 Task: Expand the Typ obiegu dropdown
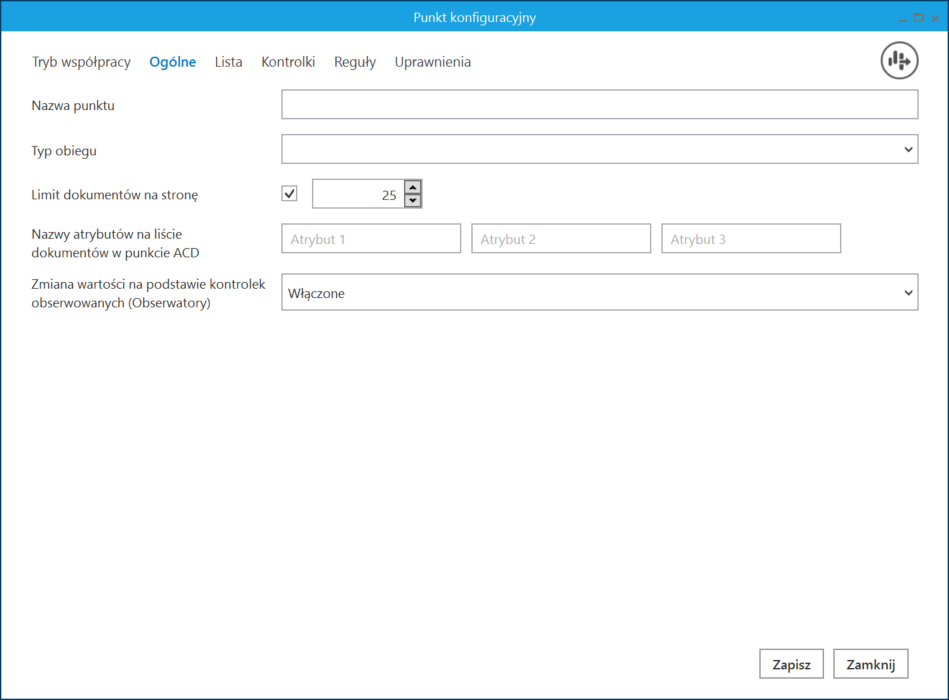click(x=600, y=149)
